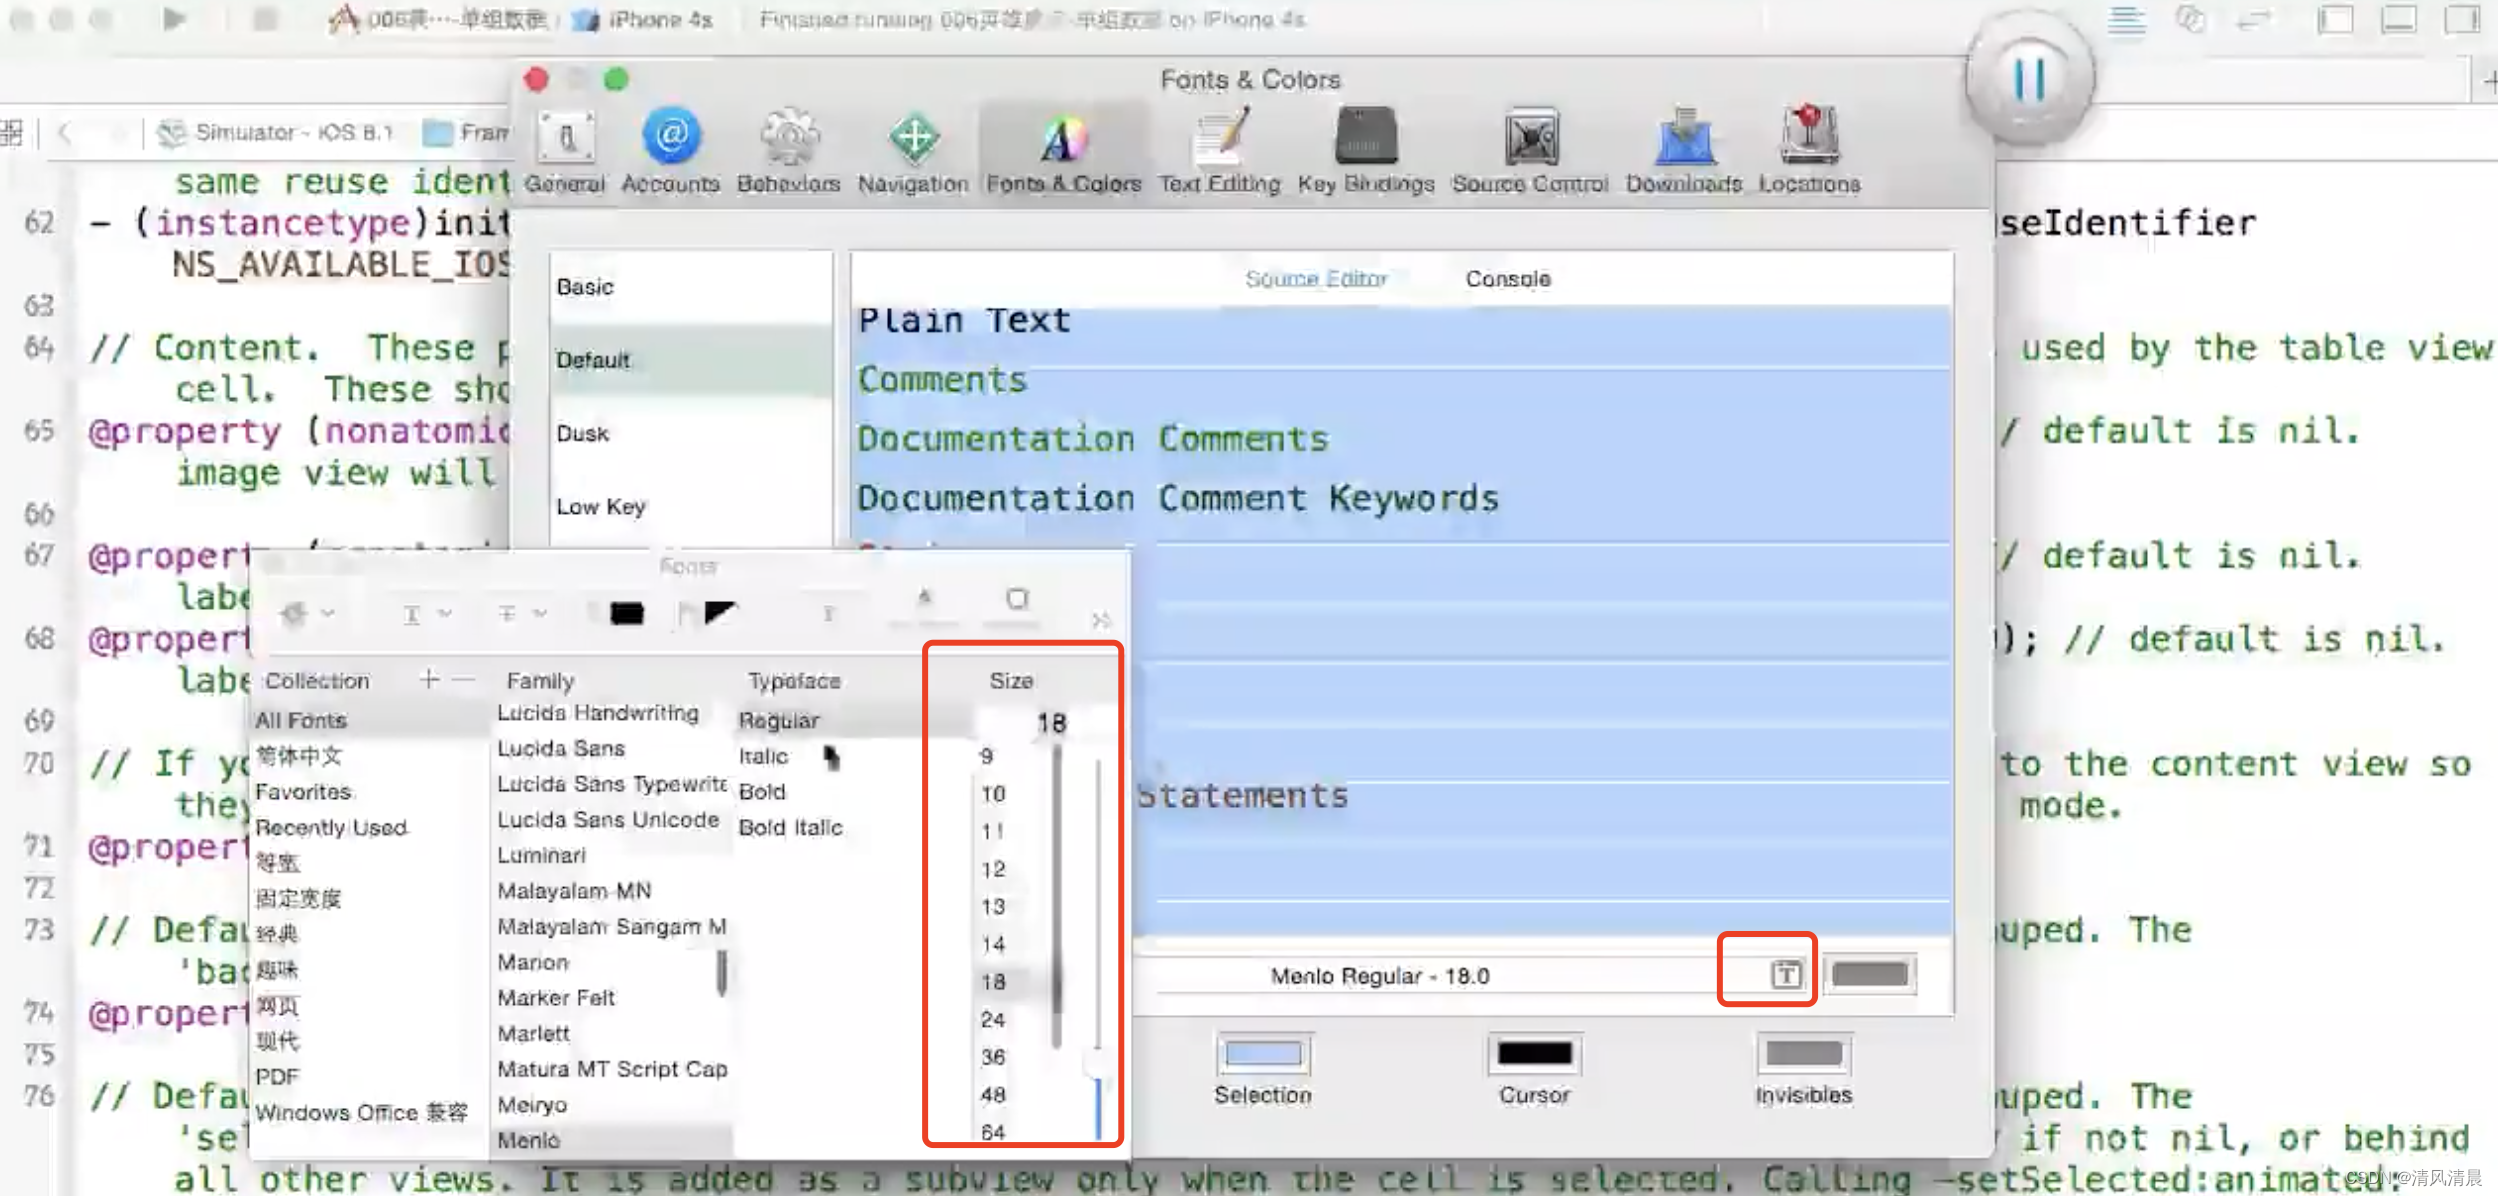This screenshot has height=1196, width=2498.
Task: Click the font family list scrollbar
Action: click(722, 972)
